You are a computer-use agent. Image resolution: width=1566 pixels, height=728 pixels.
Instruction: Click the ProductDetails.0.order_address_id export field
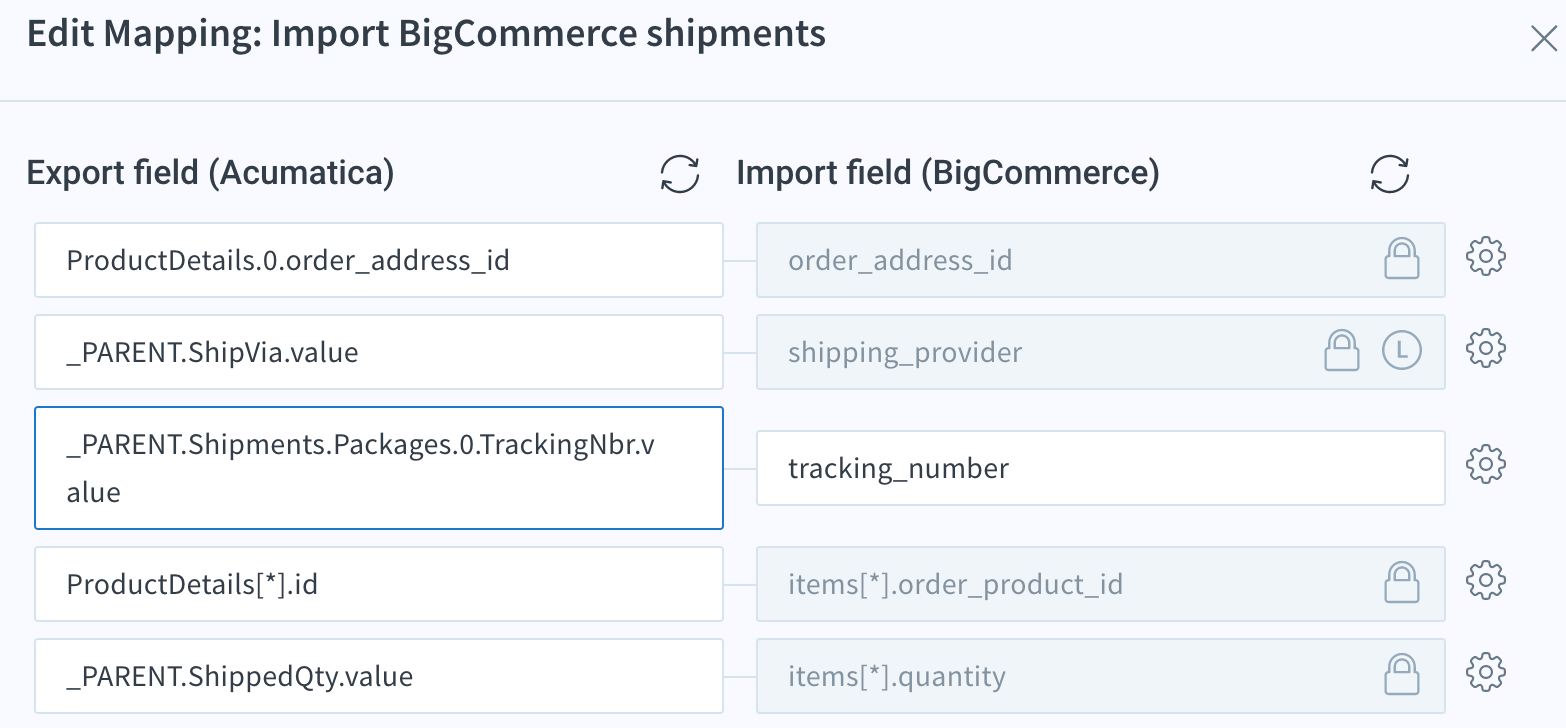pos(378,261)
